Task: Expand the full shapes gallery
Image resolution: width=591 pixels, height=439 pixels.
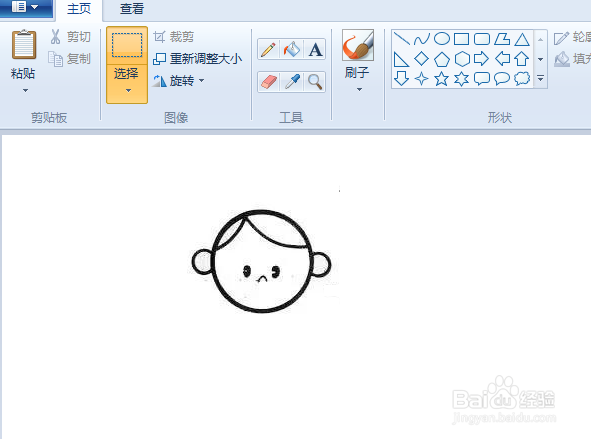Action: [x=540, y=78]
